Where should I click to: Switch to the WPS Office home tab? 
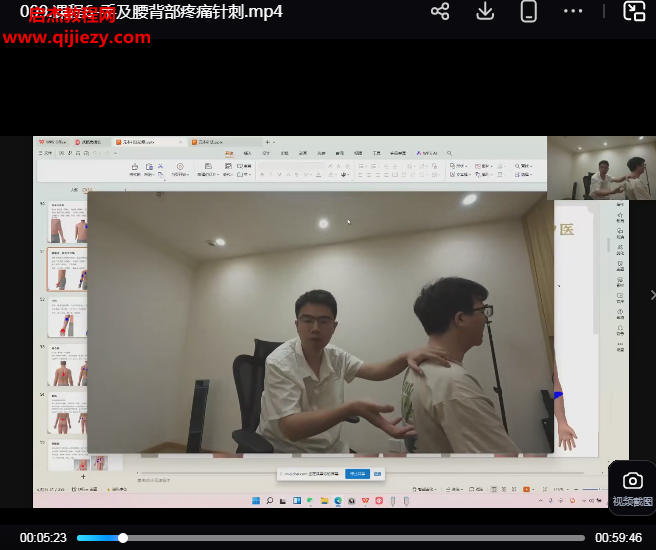(x=52, y=142)
